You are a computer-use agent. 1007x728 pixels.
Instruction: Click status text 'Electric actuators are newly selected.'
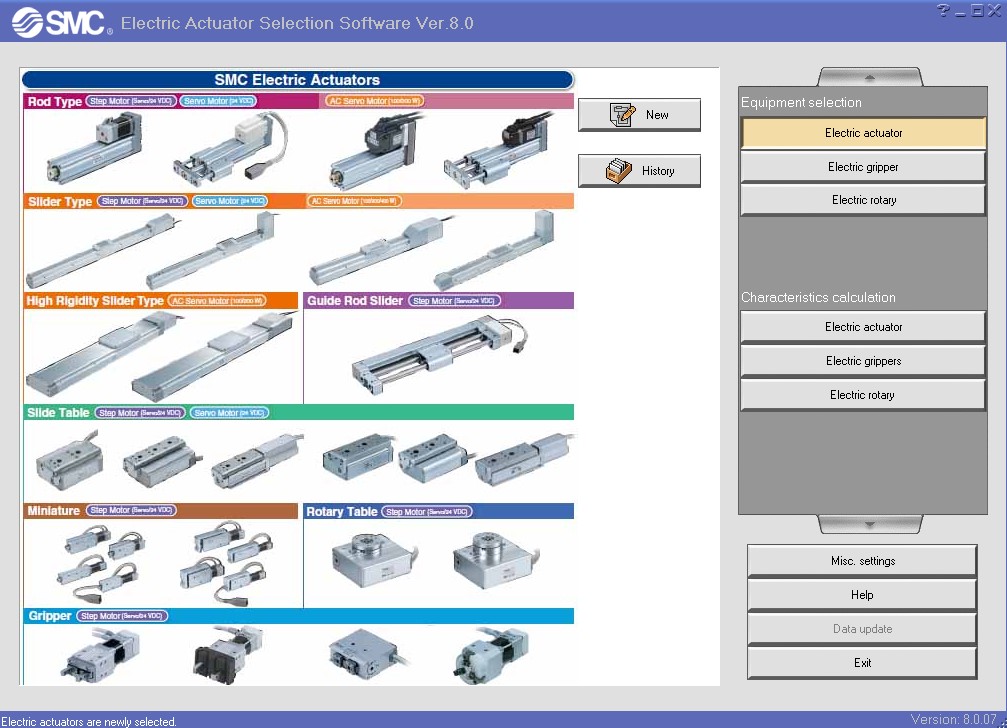pyautogui.click(x=89, y=722)
